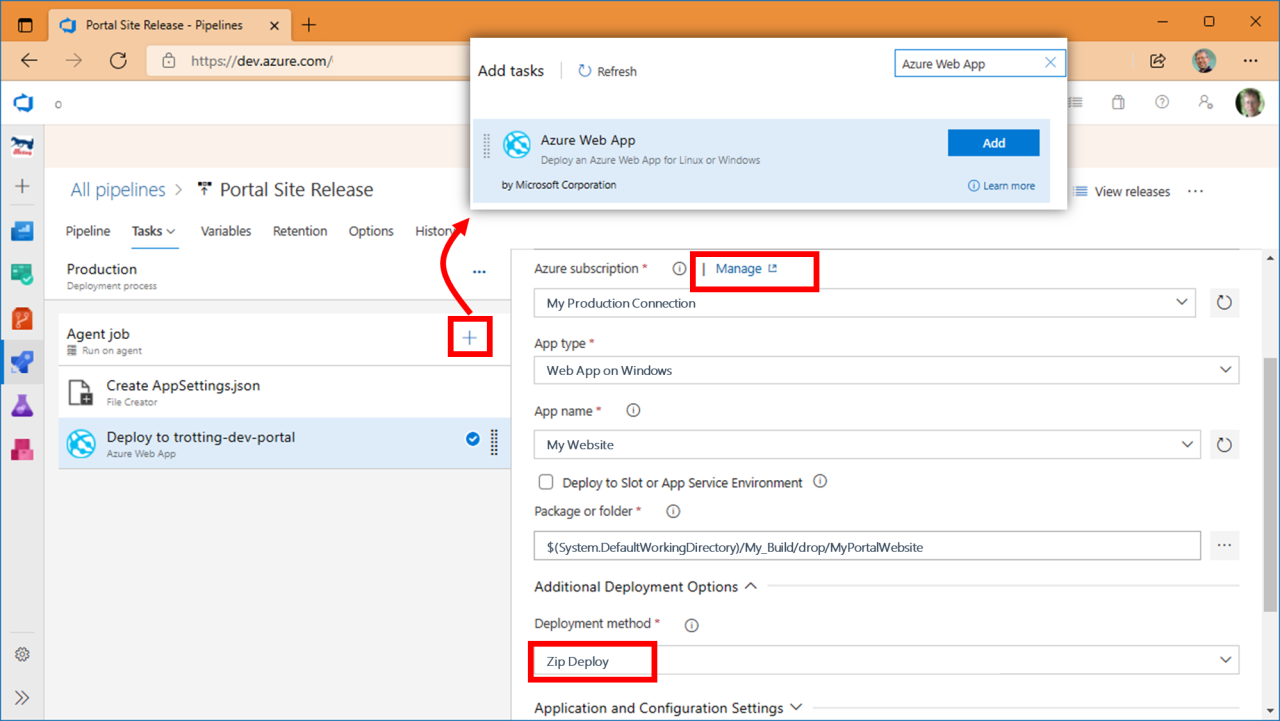
Task: Open the project icon atop the sidebar
Action: click(22, 147)
